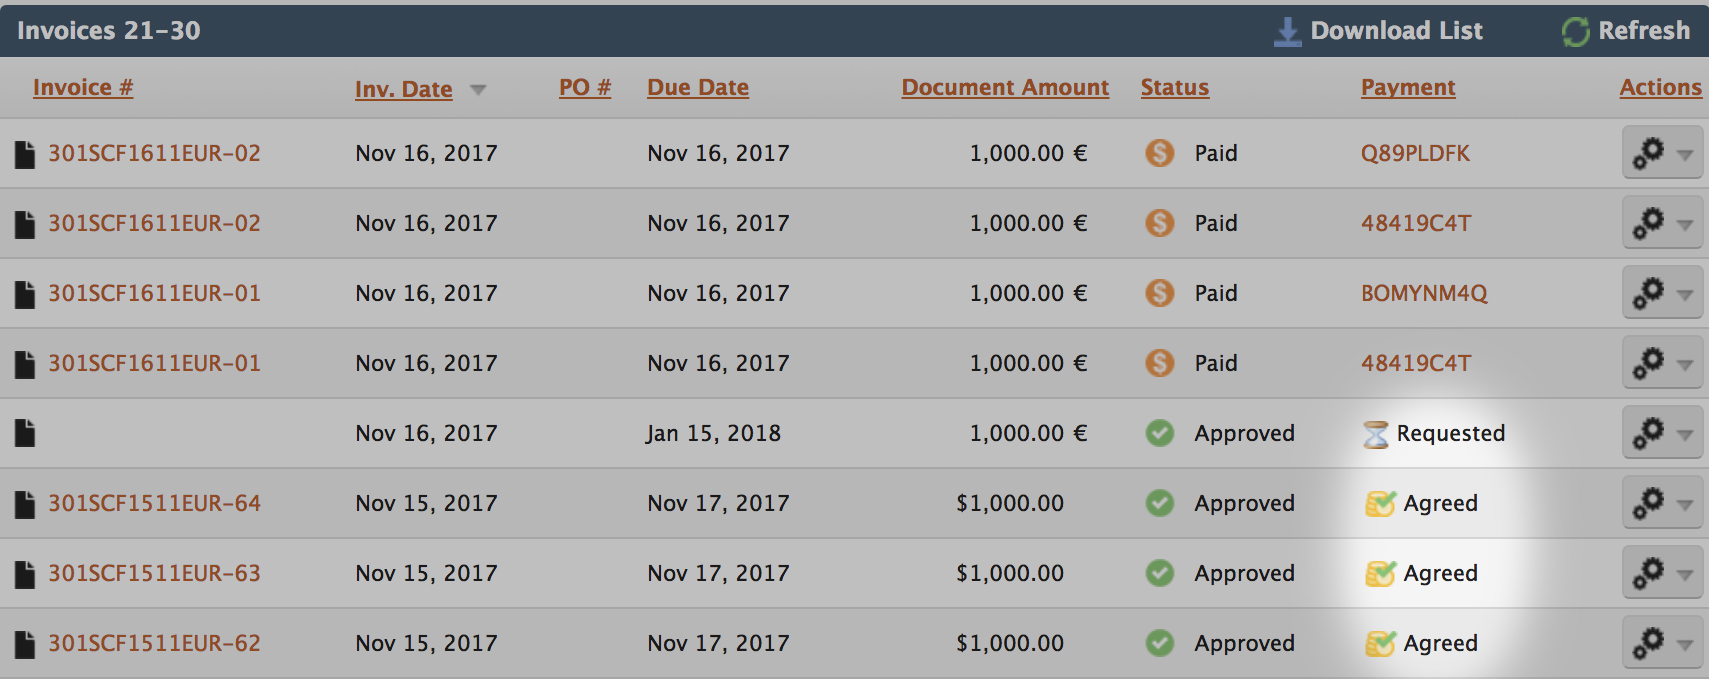Screen dimensions: 1709x679
Task: Click green Approved checkmark for invoice 301SCF1511EUR-62
Action: 1159,643
